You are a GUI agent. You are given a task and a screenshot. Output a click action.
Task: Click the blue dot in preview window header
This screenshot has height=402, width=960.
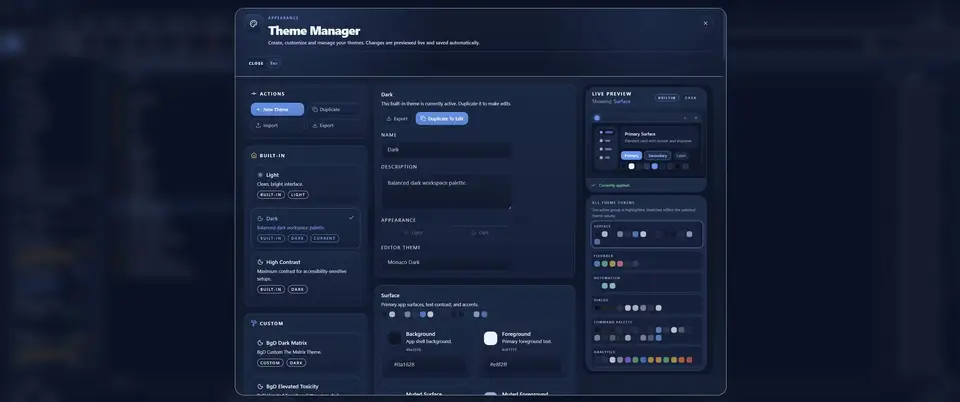[x=597, y=118]
